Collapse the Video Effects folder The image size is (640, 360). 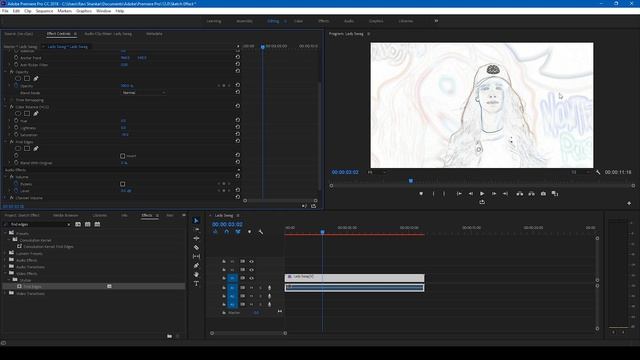pos(5,273)
